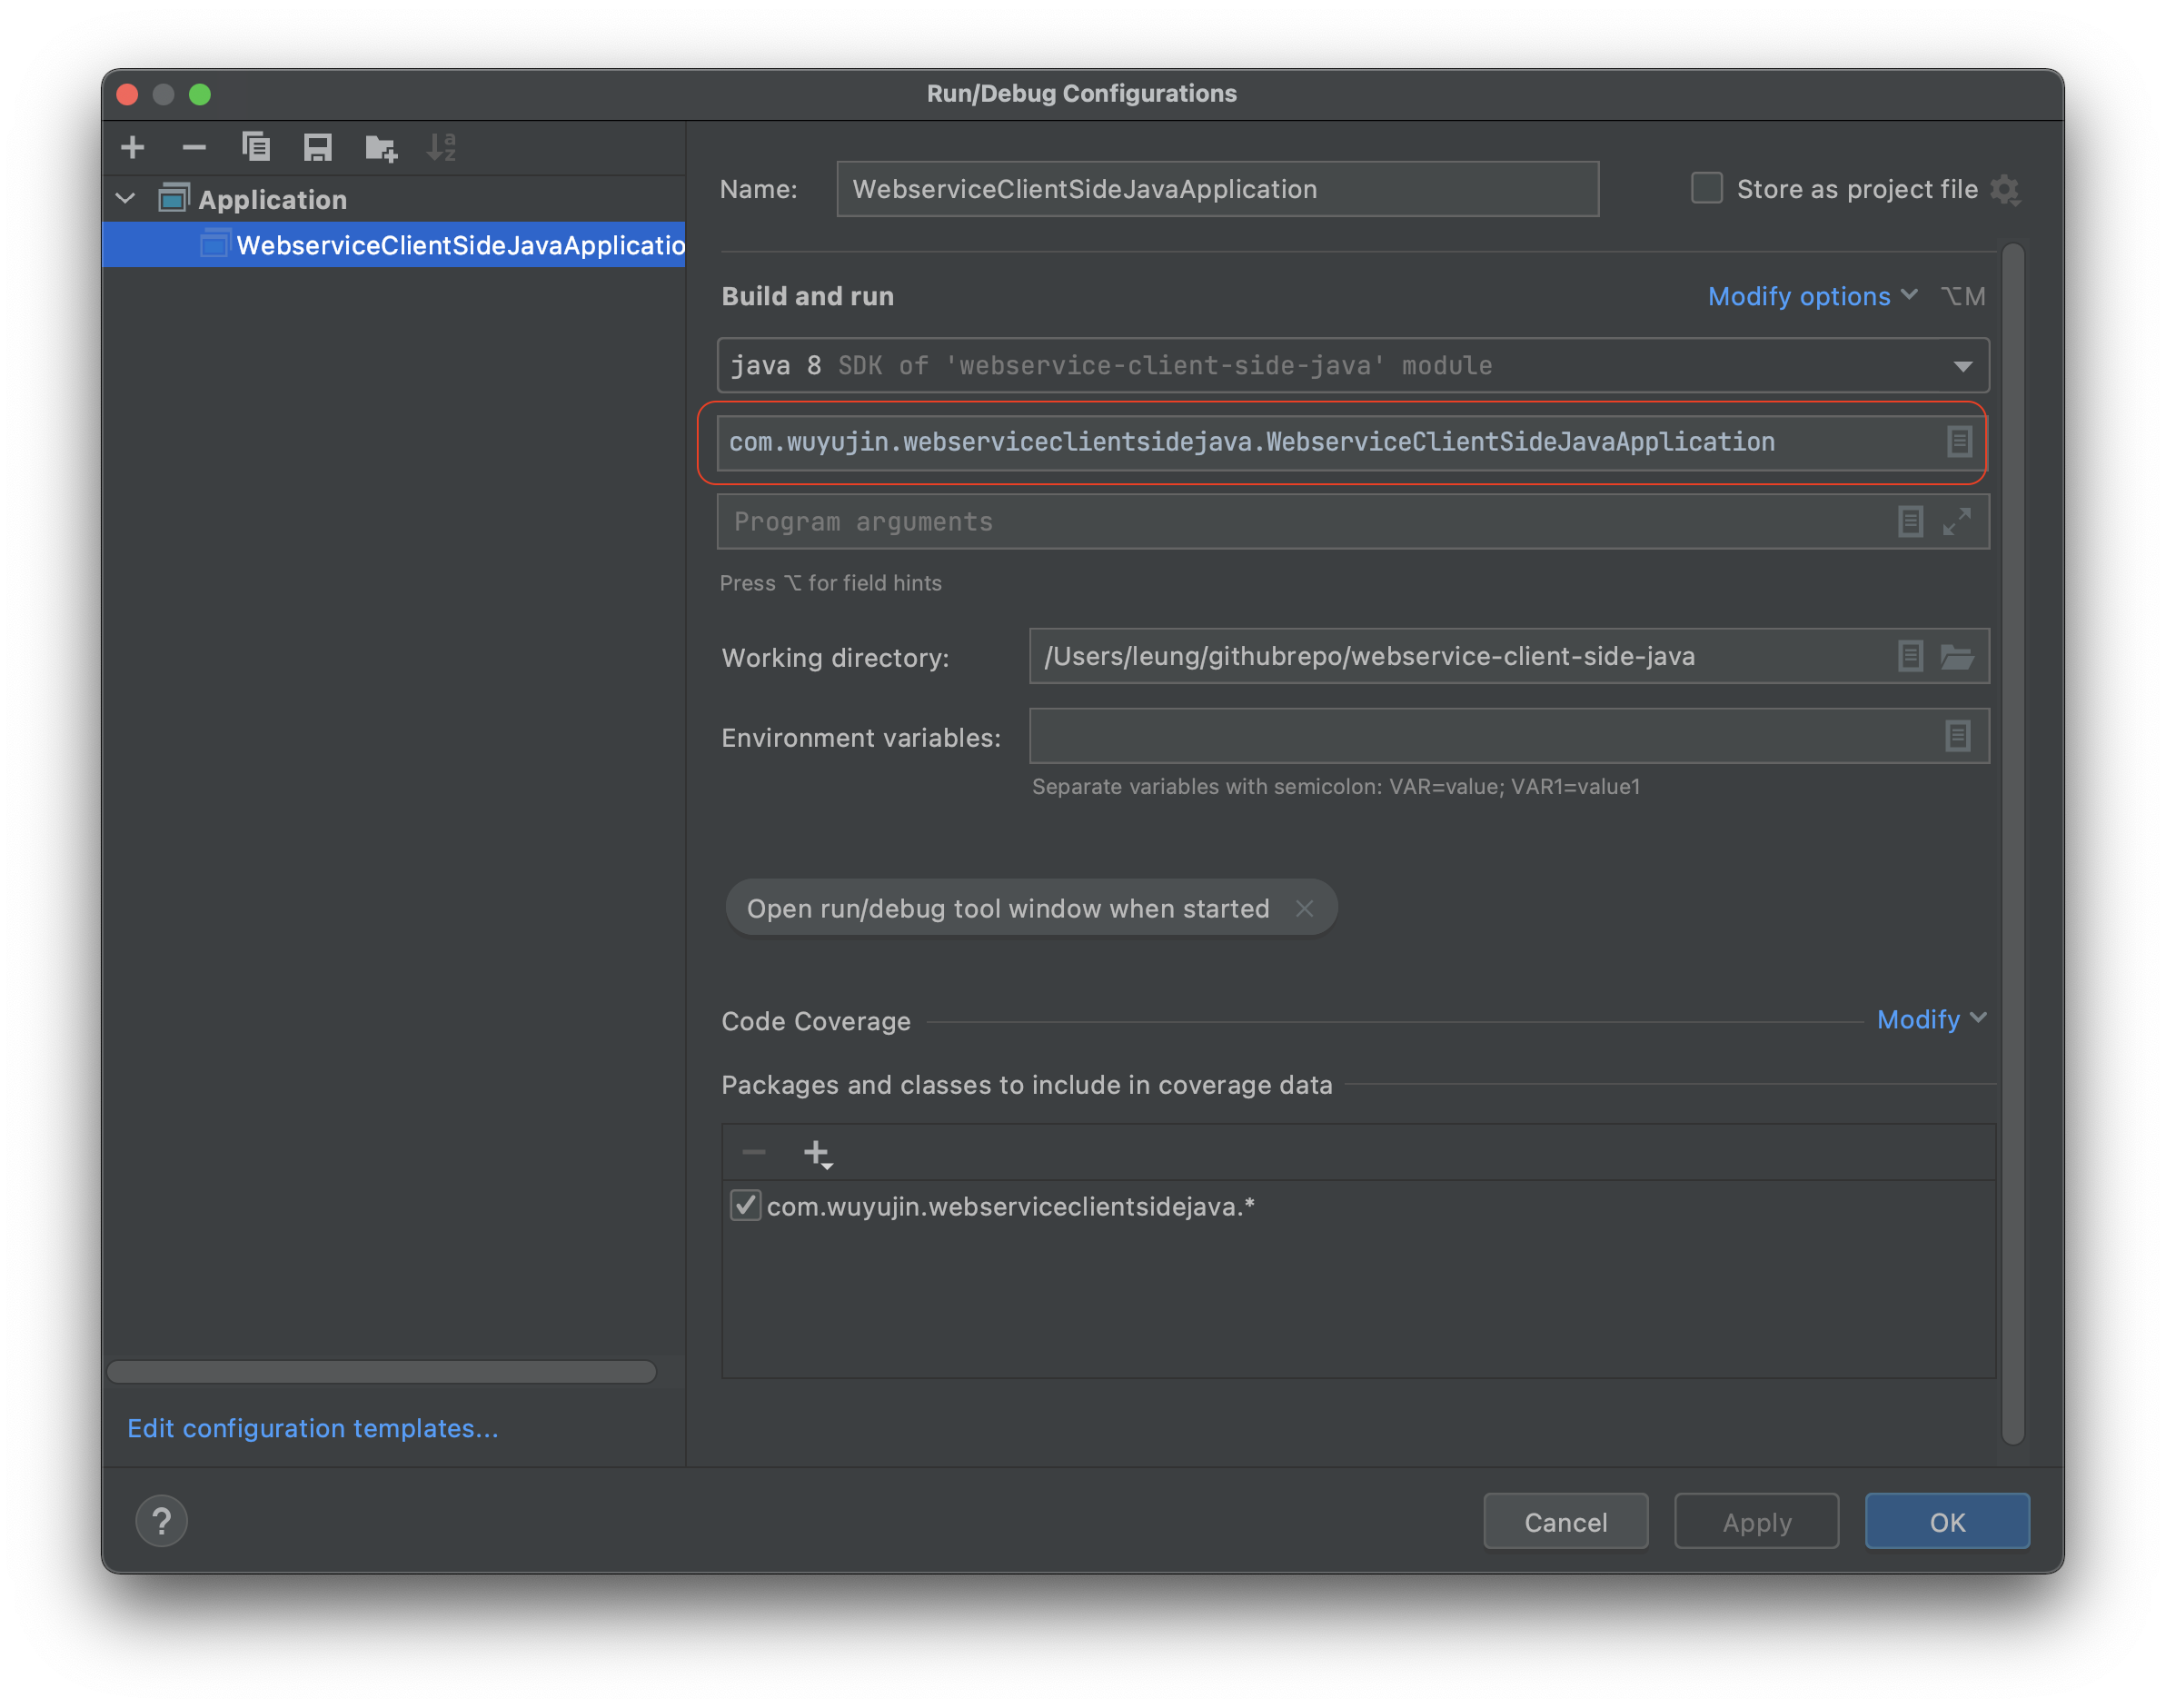The width and height of the screenshot is (2166, 1708).
Task: Click the Add New Configuration plus icon
Action: pos(132,148)
